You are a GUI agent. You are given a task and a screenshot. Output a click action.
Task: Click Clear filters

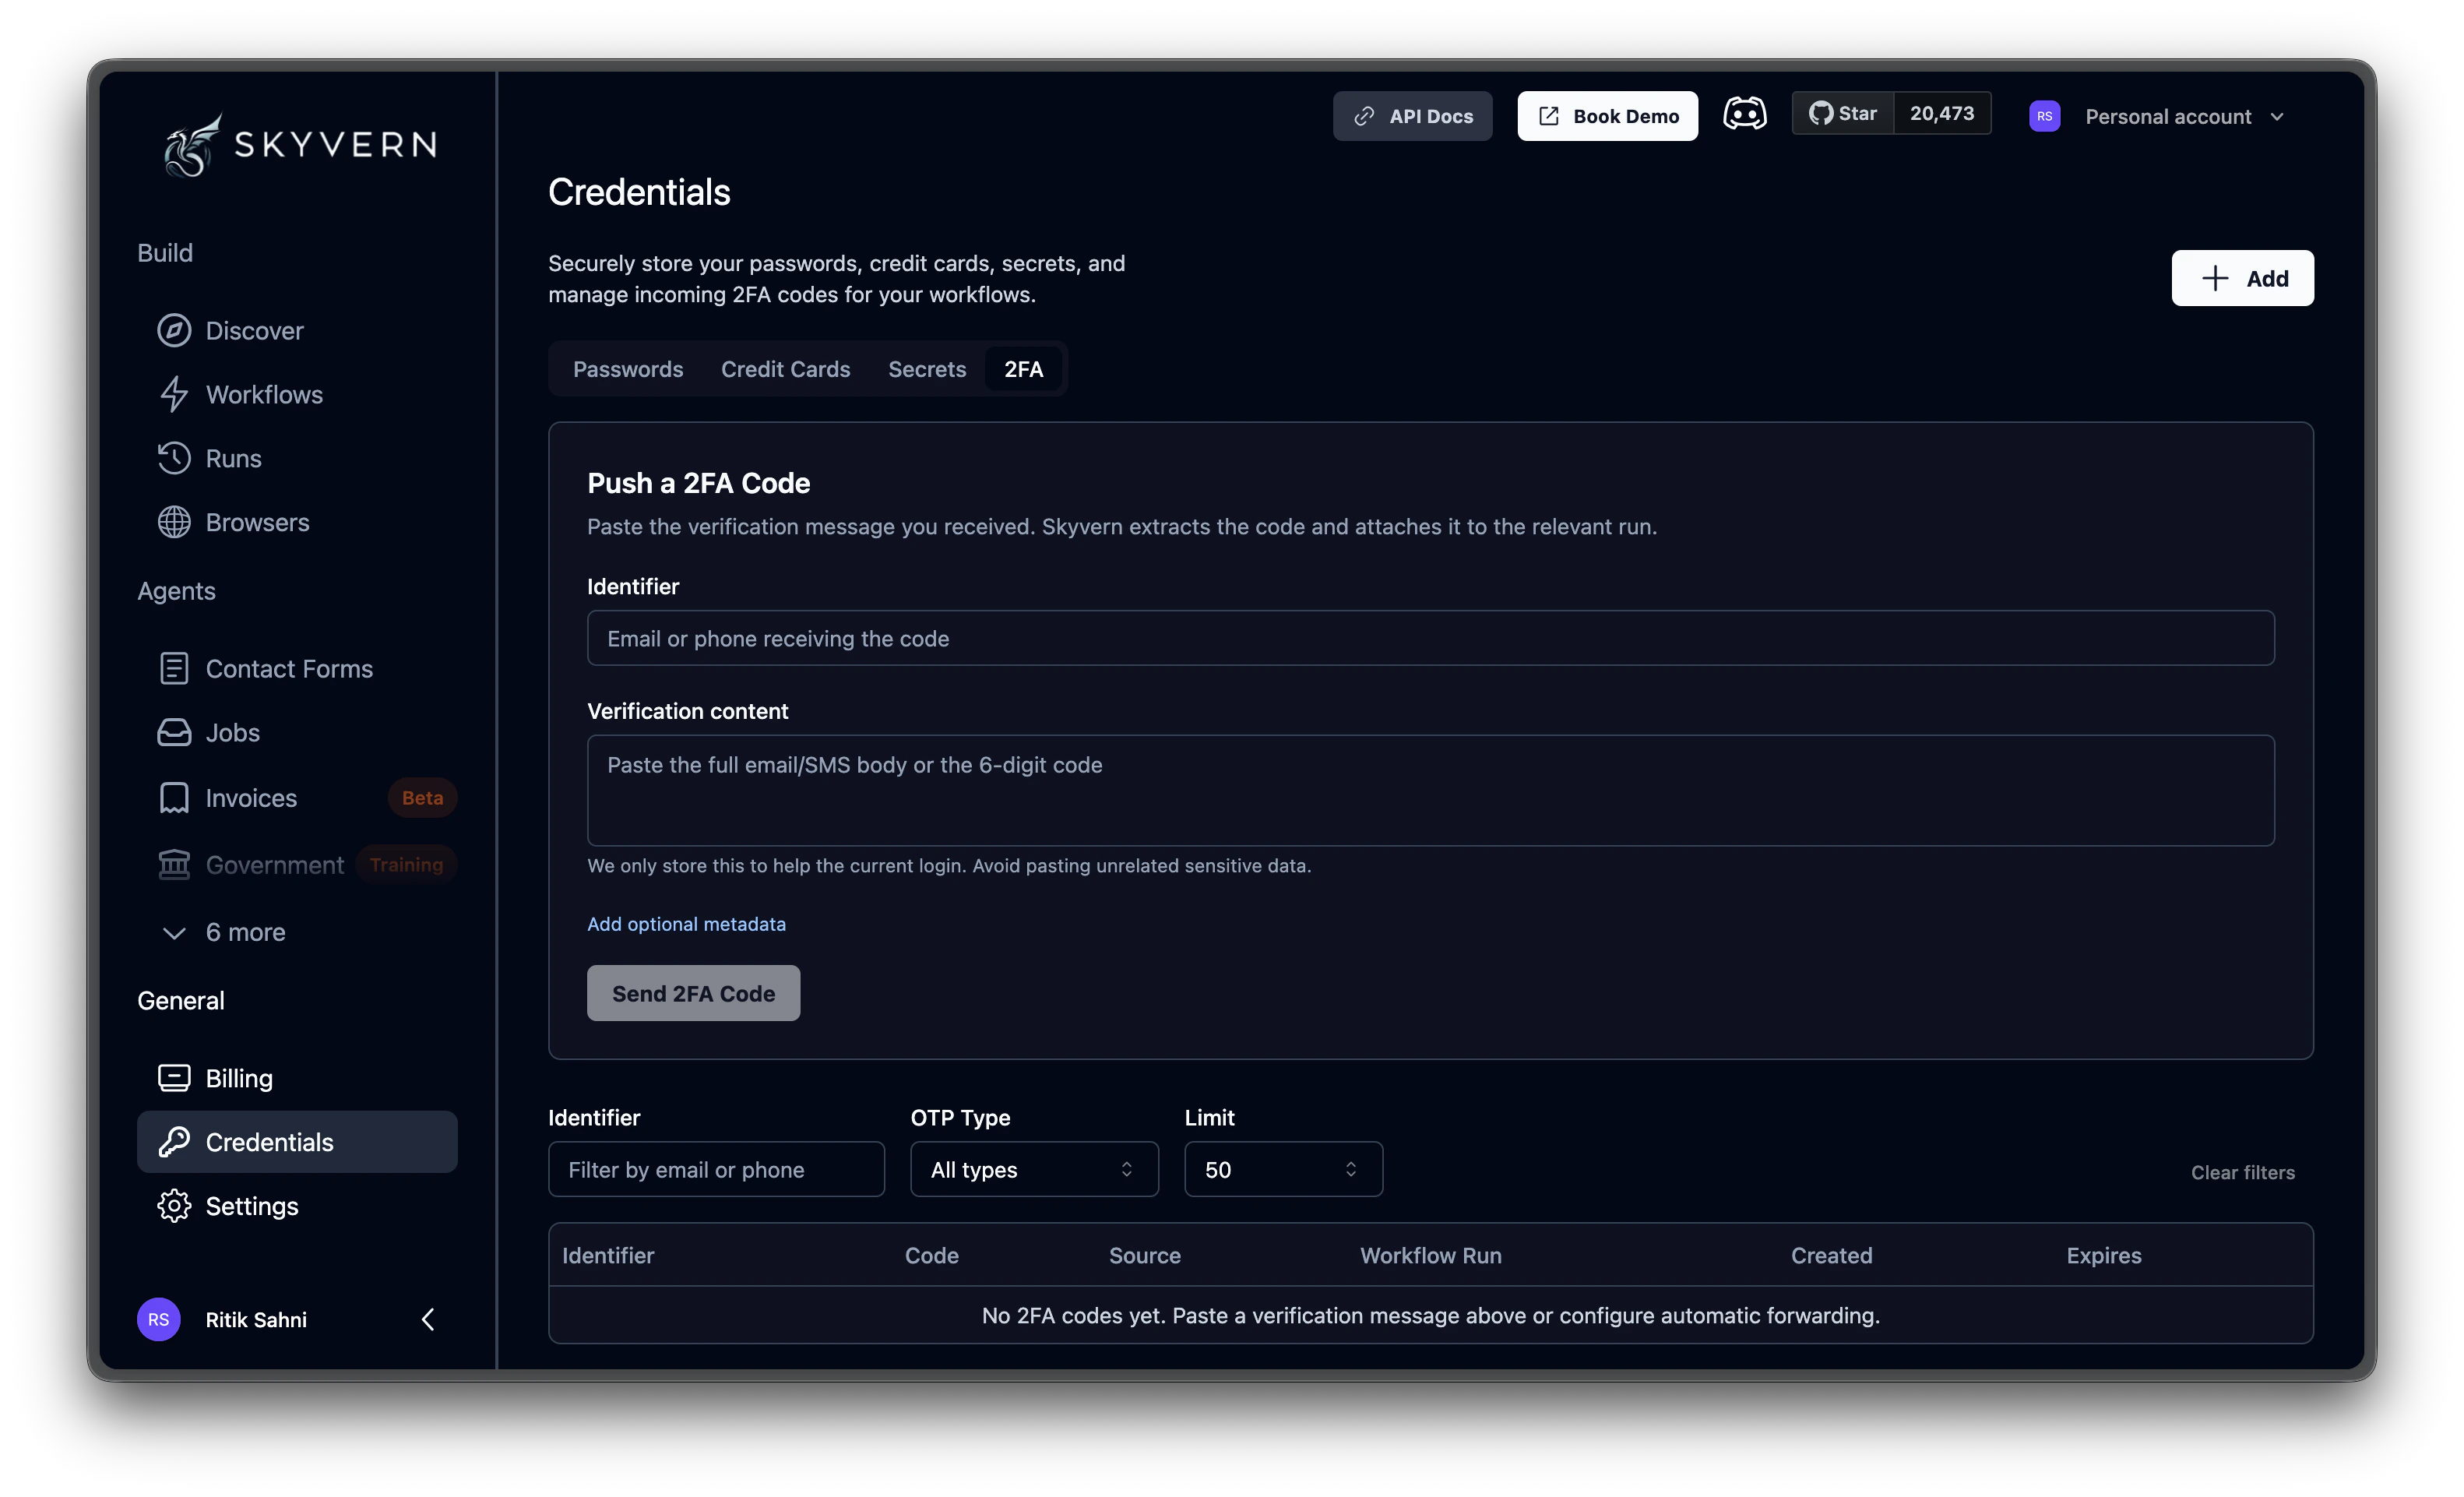tap(2243, 1171)
